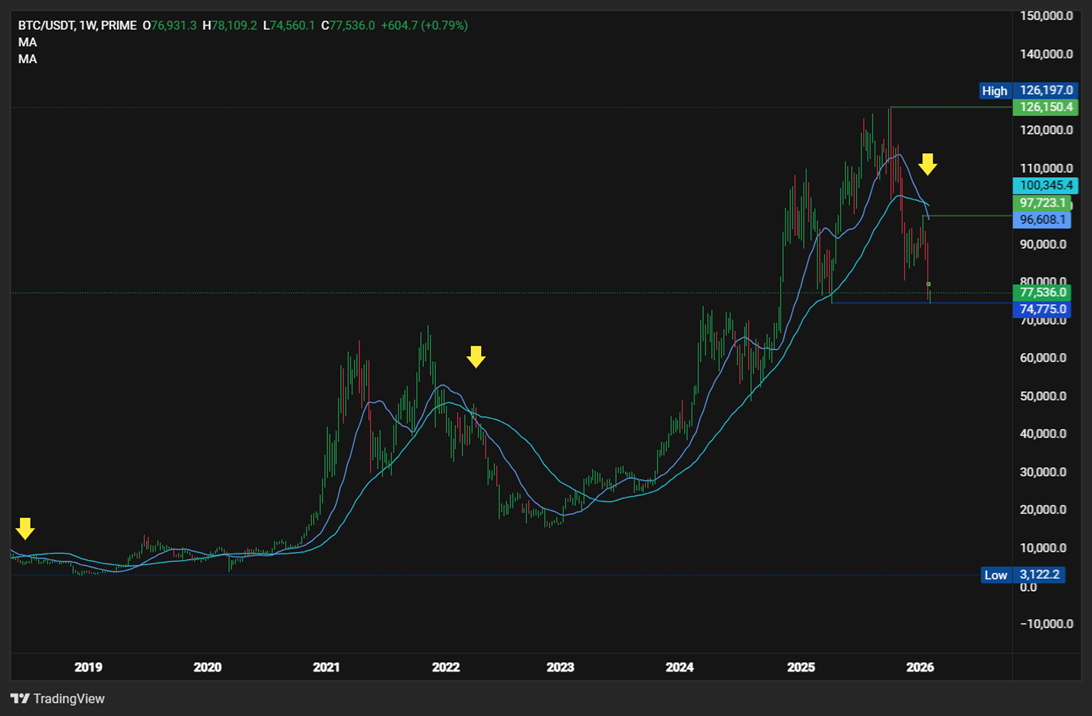This screenshot has height=716, width=1092.
Task: Click the 2023 label on the time axis
Action: pyautogui.click(x=559, y=667)
